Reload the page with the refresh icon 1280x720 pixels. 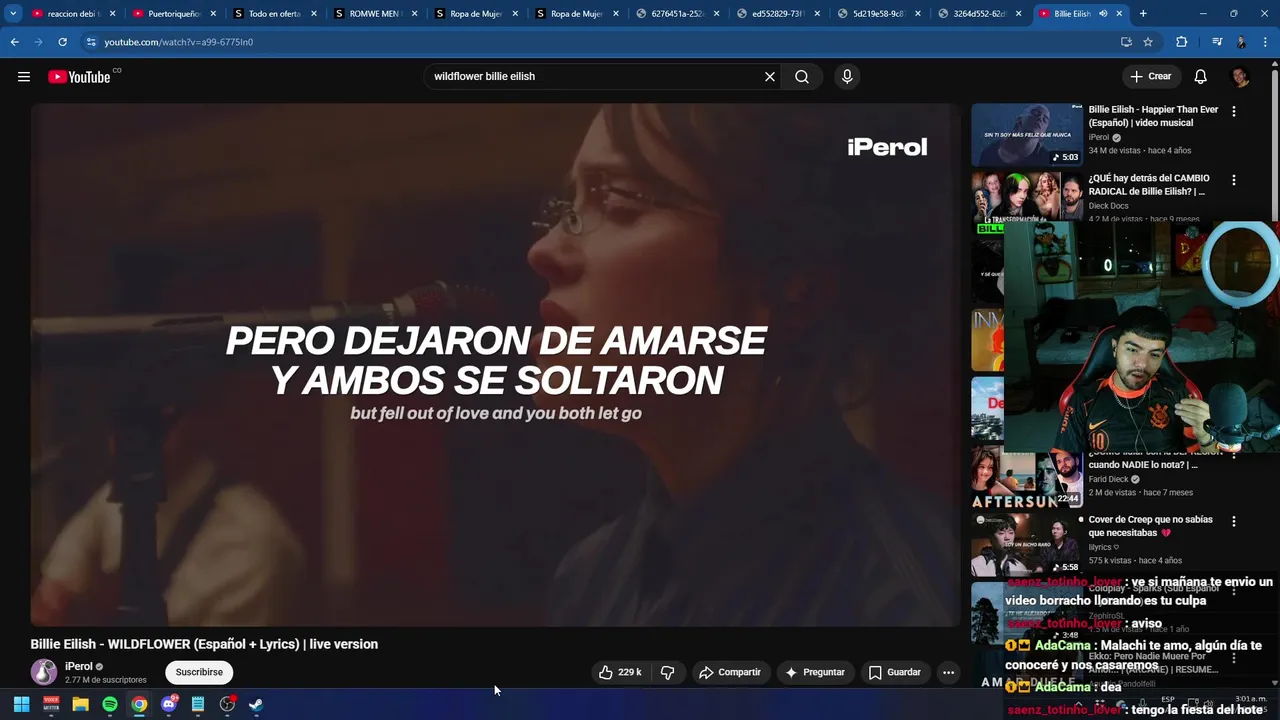click(62, 42)
